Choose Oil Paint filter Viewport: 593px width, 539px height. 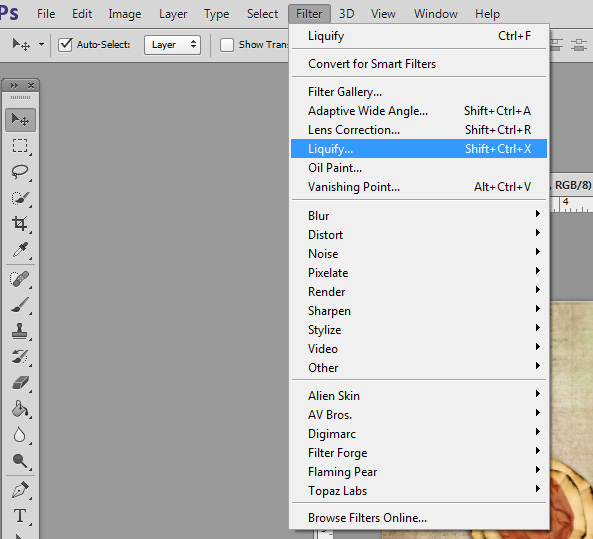point(419,168)
